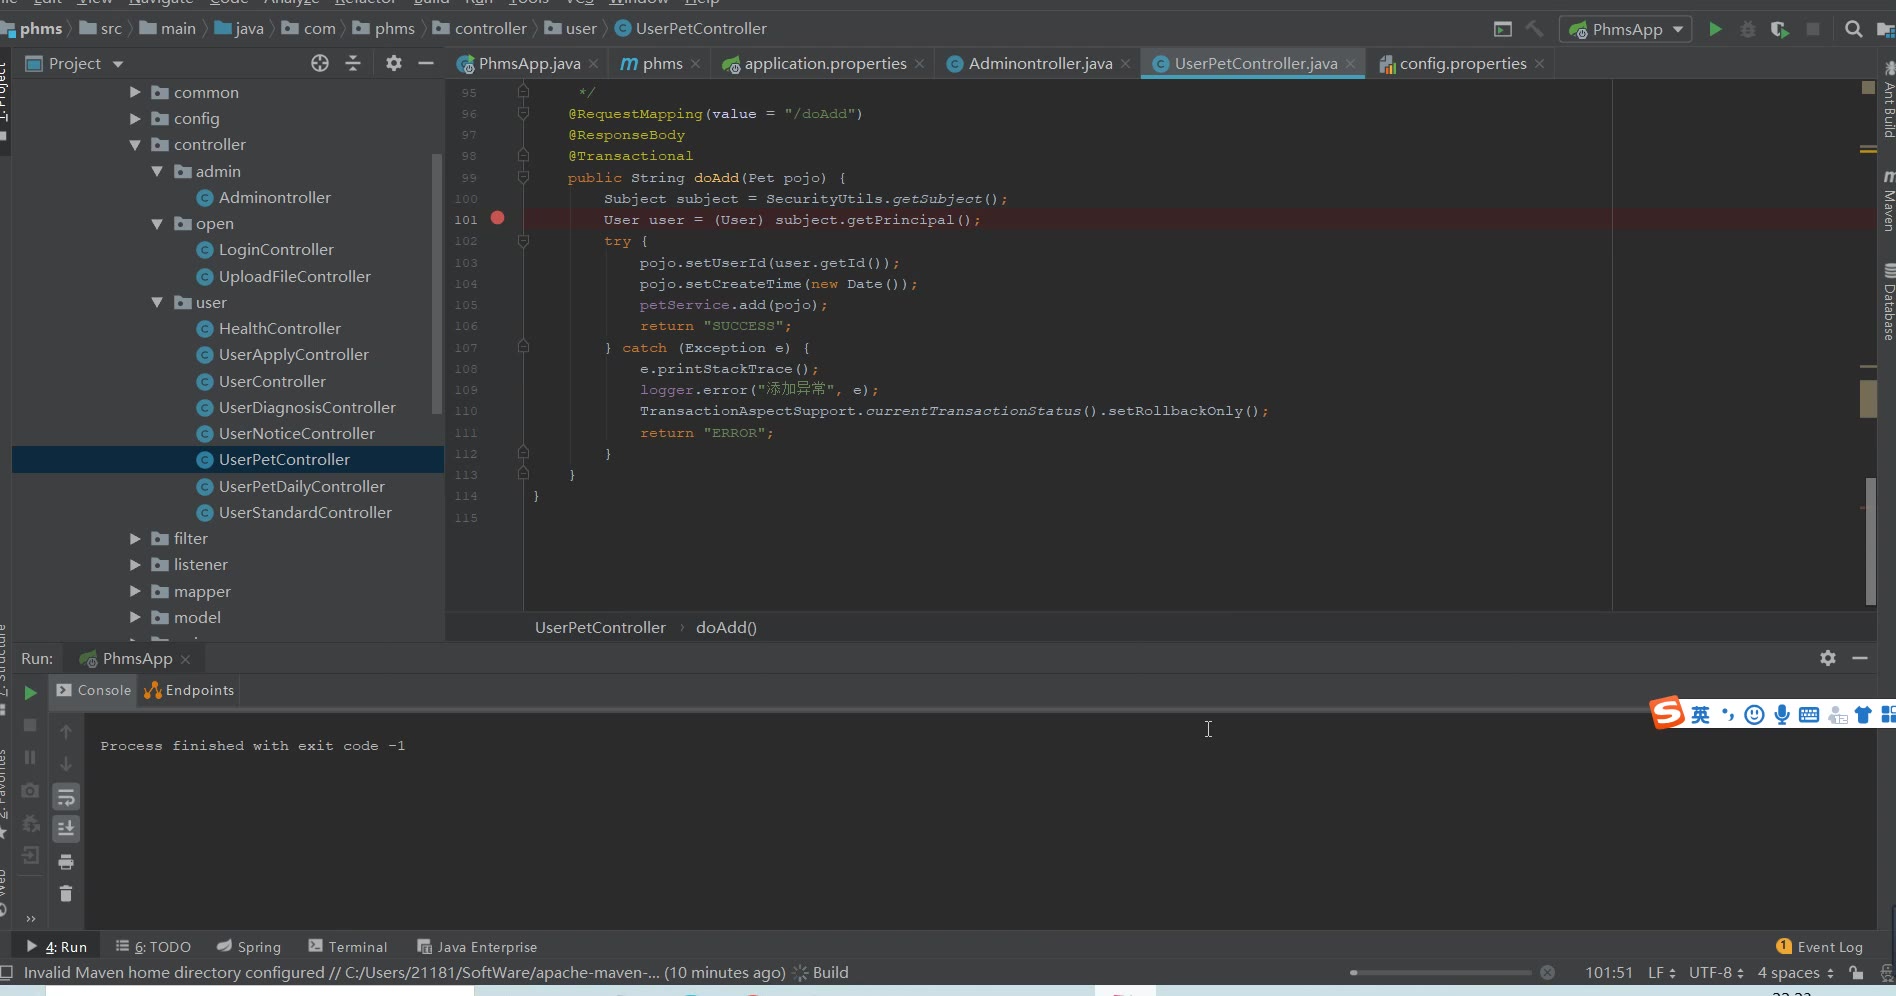Click the build progress bar in status bar

(1440, 973)
